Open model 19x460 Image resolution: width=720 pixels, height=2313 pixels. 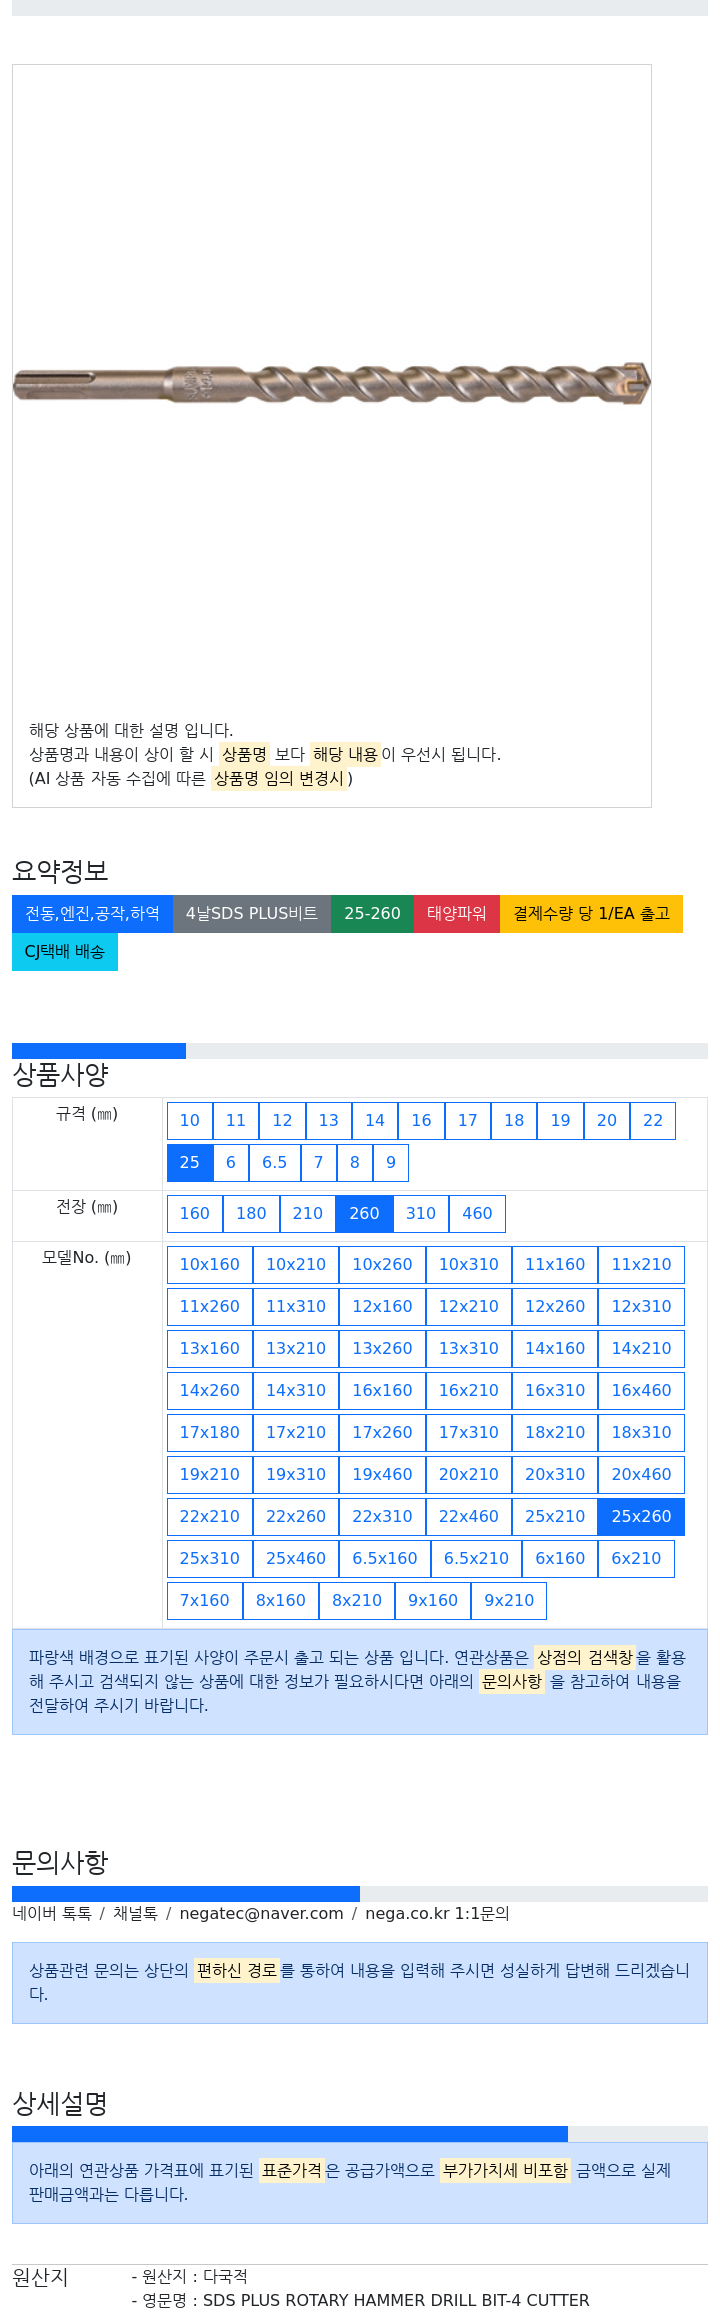point(382,1474)
